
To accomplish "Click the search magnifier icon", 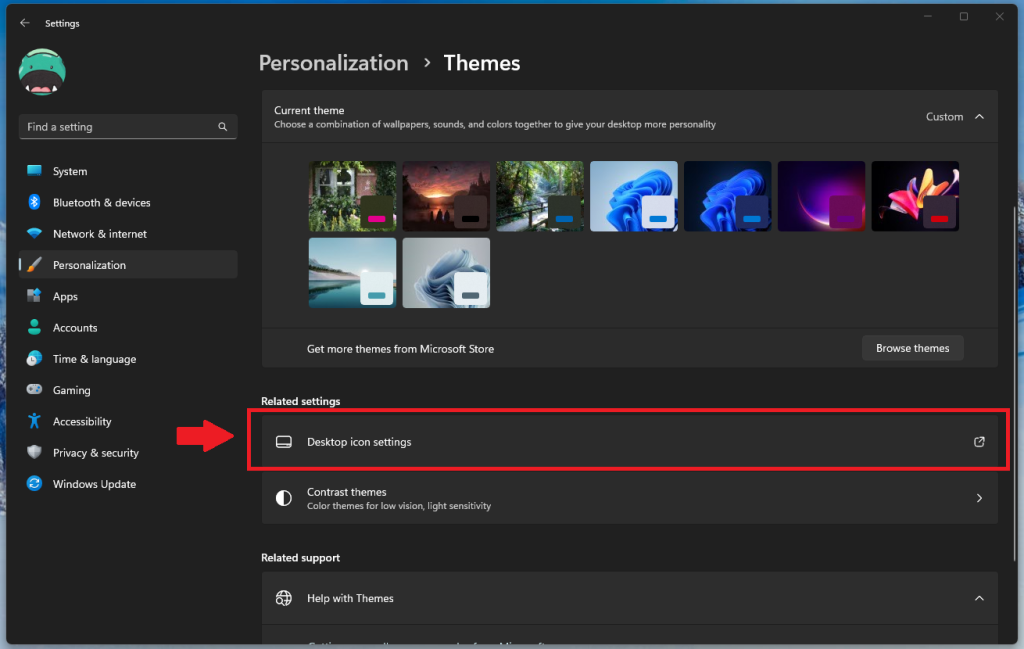I will click(x=222, y=127).
